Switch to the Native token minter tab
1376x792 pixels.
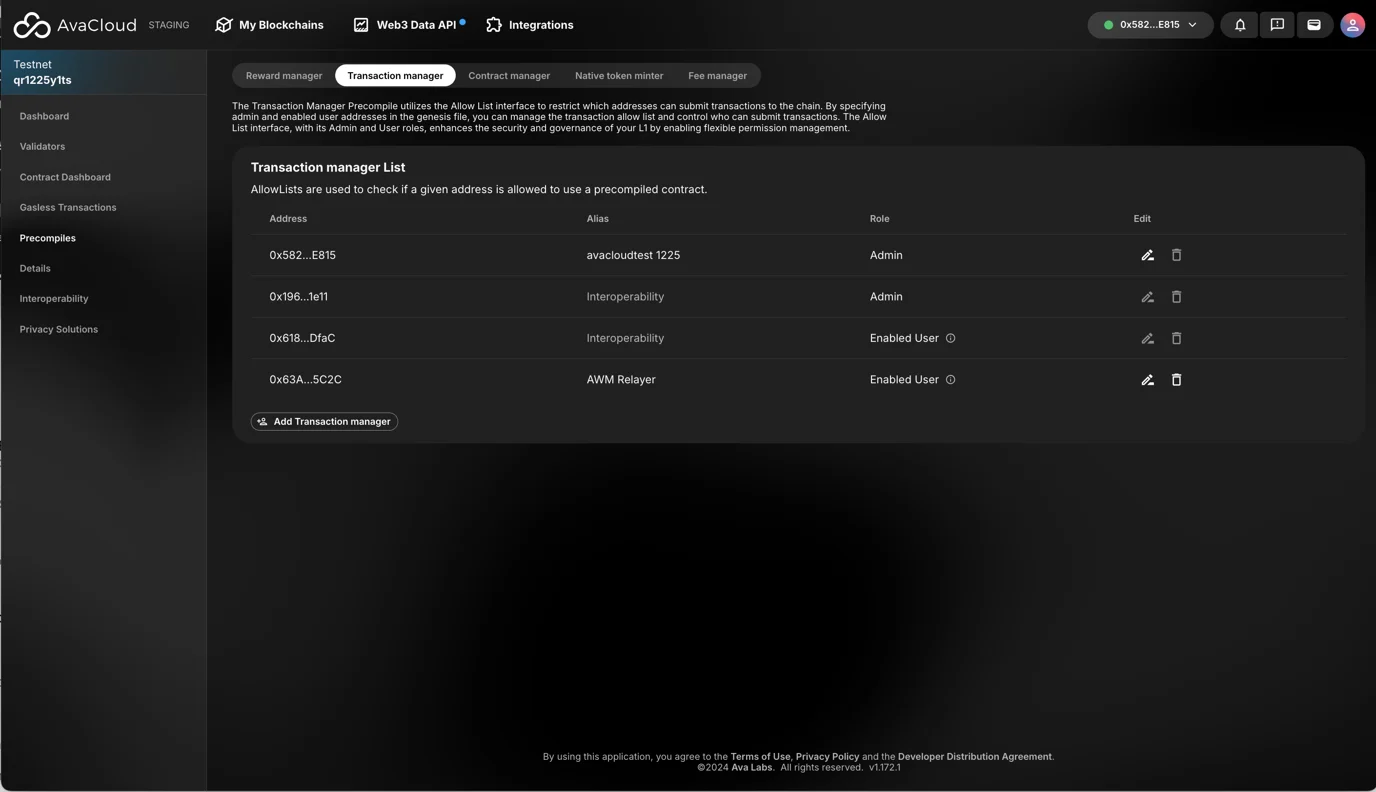pos(618,76)
